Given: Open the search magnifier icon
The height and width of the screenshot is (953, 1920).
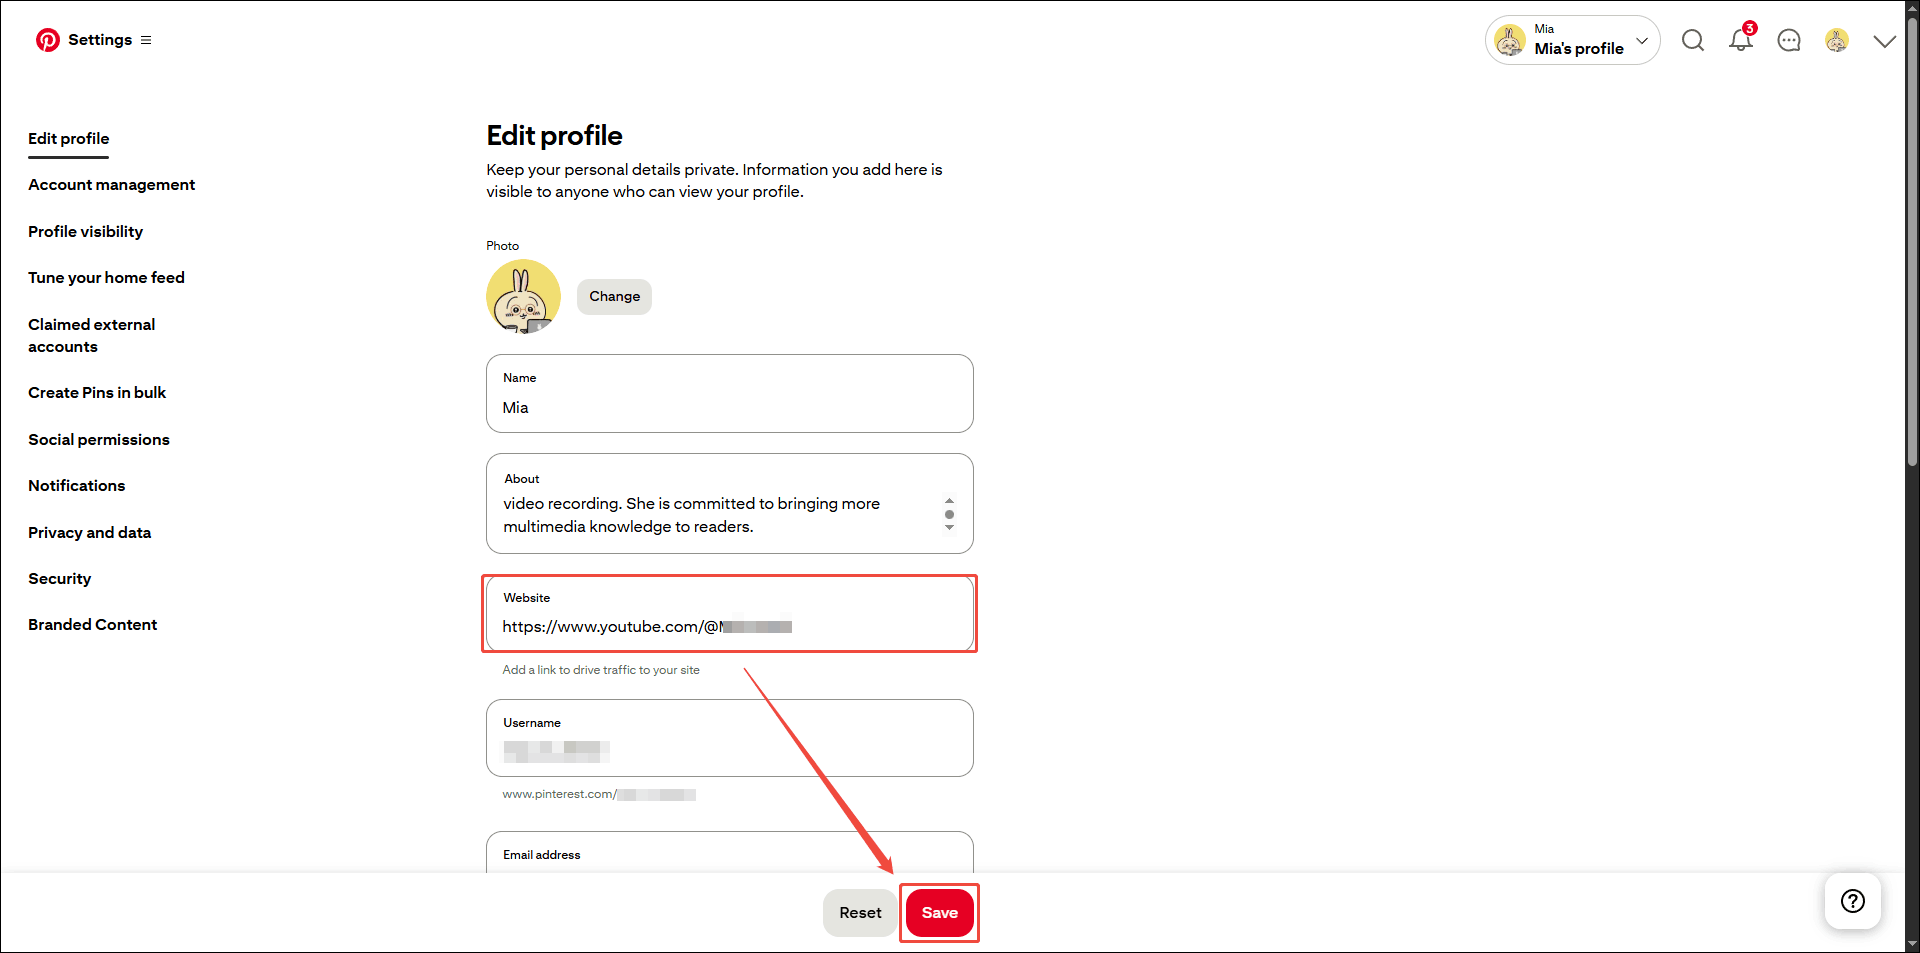Looking at the screenshot, I should [x=1693, y=40].
